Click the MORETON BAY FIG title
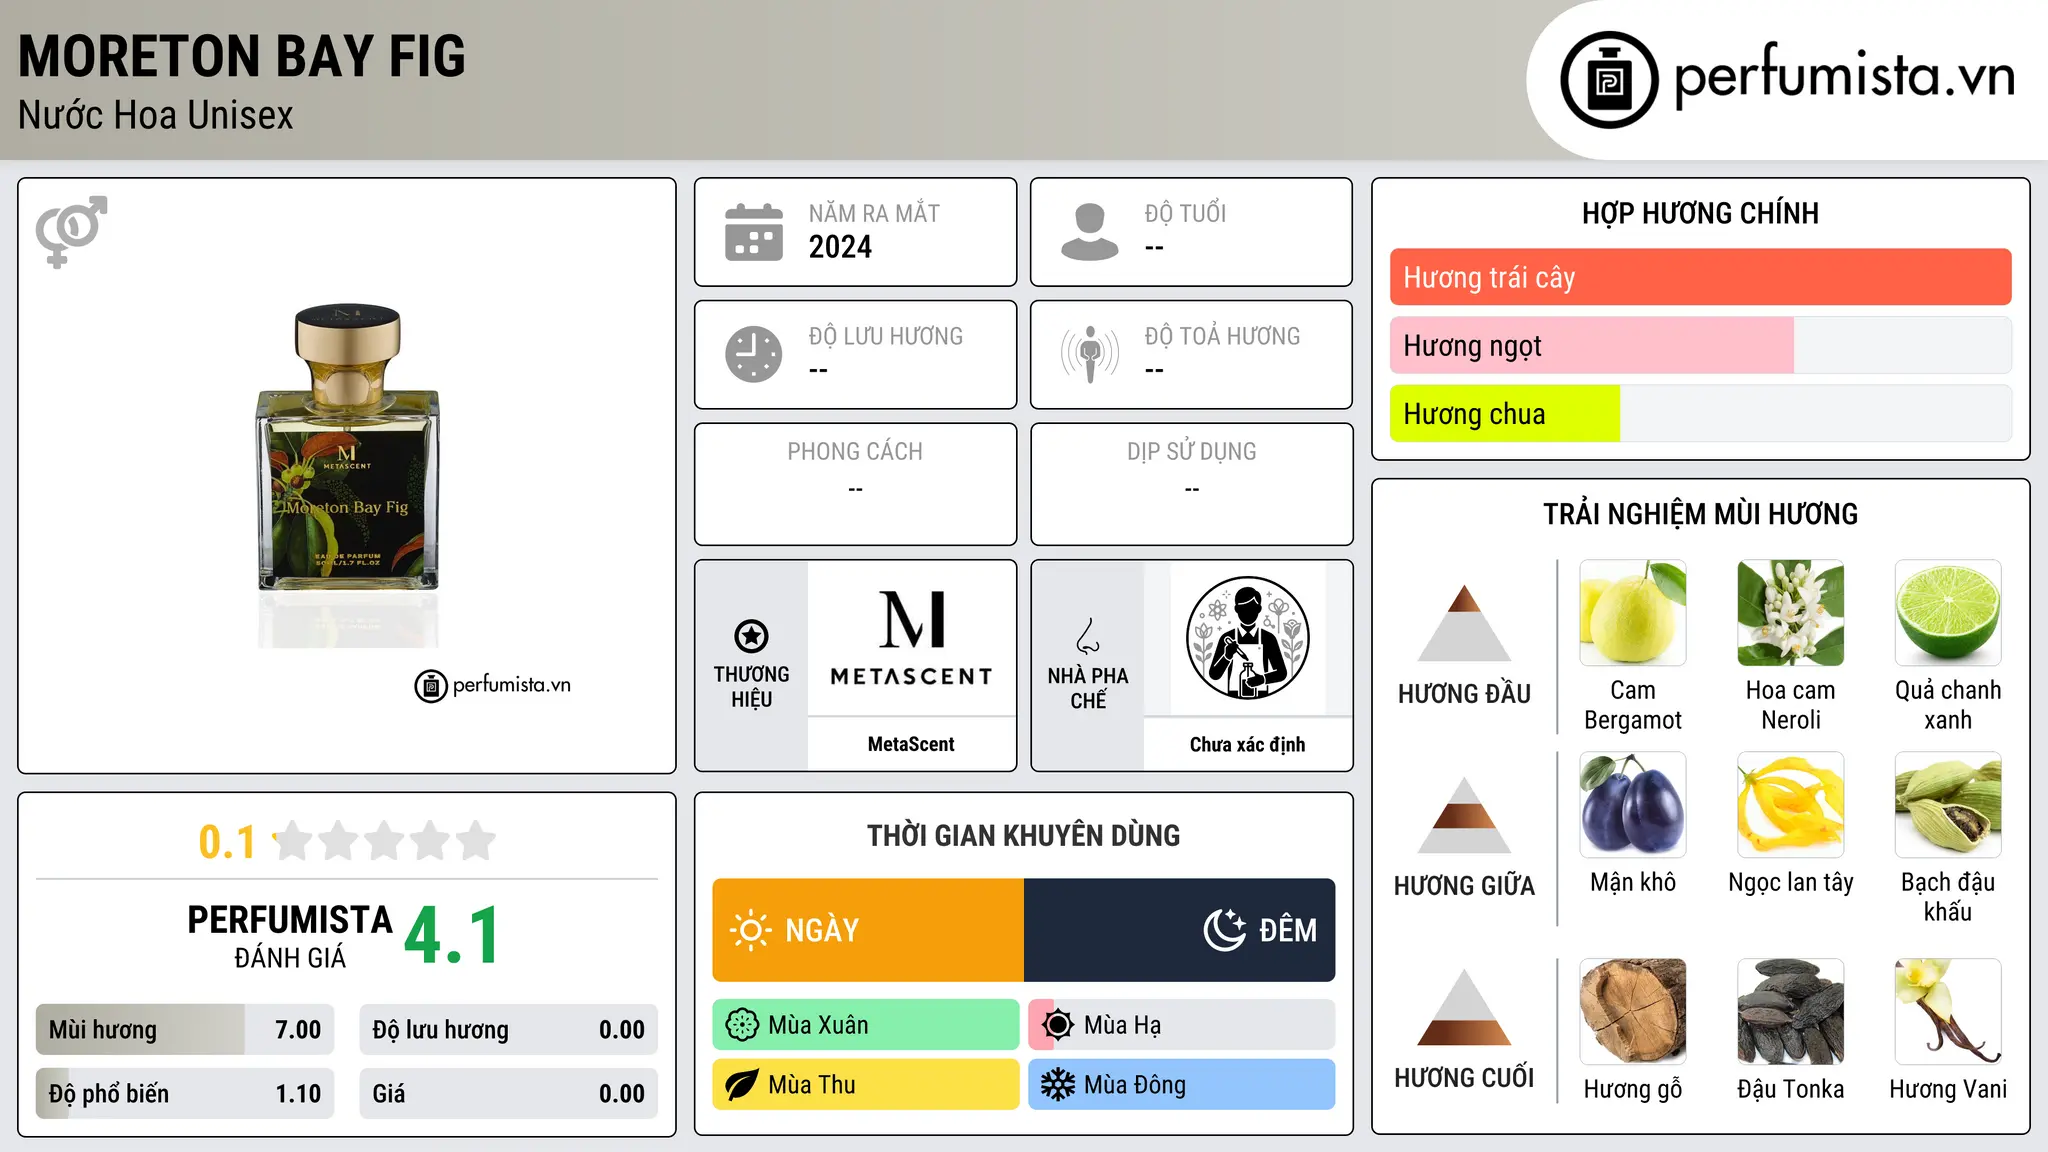 coord(242,56)
